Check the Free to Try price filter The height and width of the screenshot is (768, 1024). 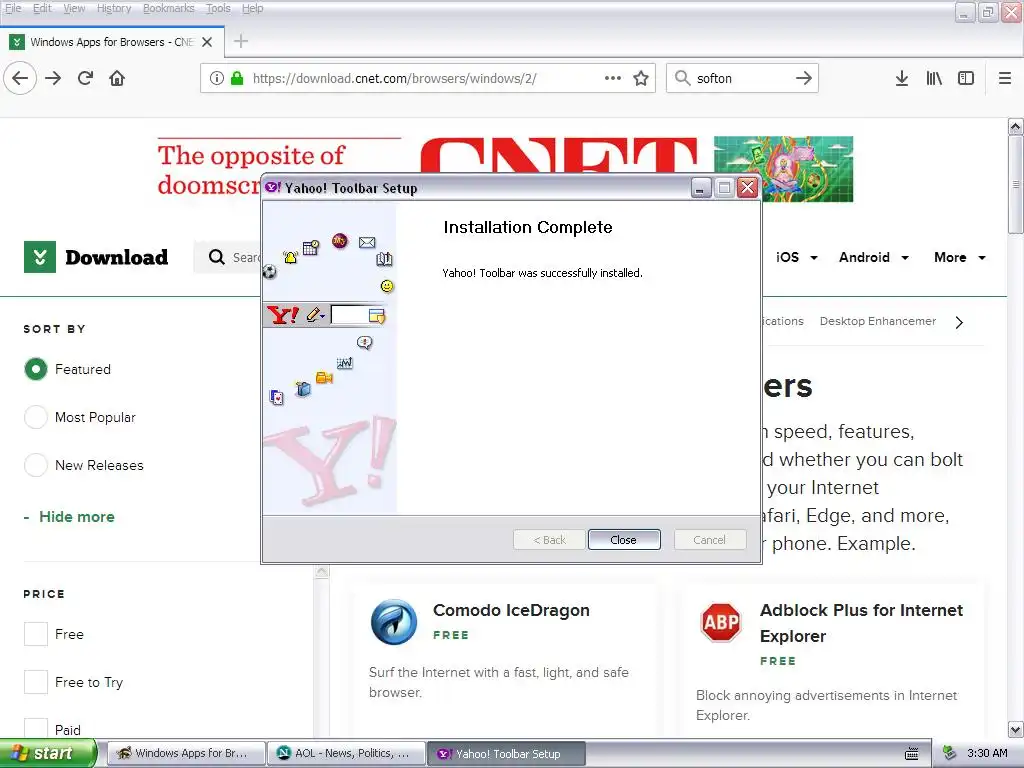click(36, 682)
